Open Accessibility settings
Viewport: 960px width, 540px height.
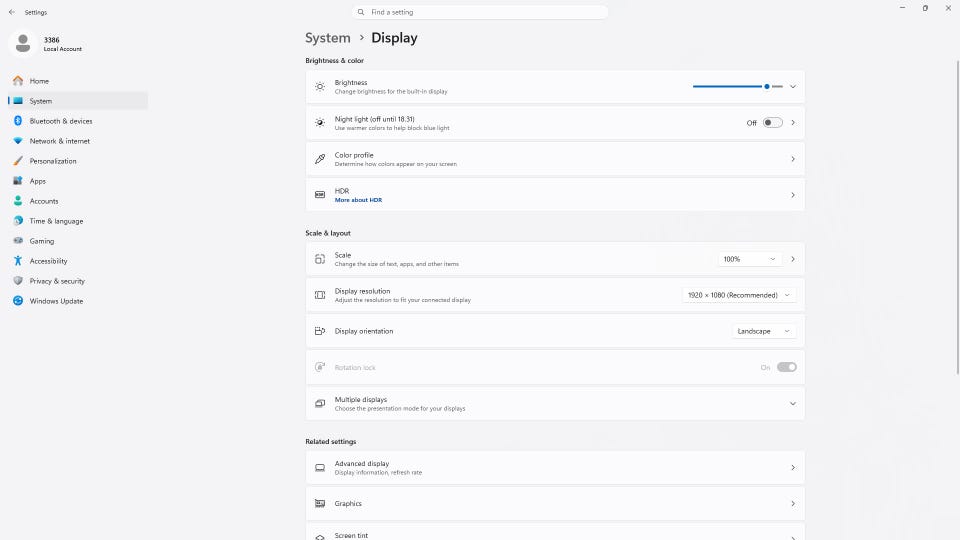78,261
